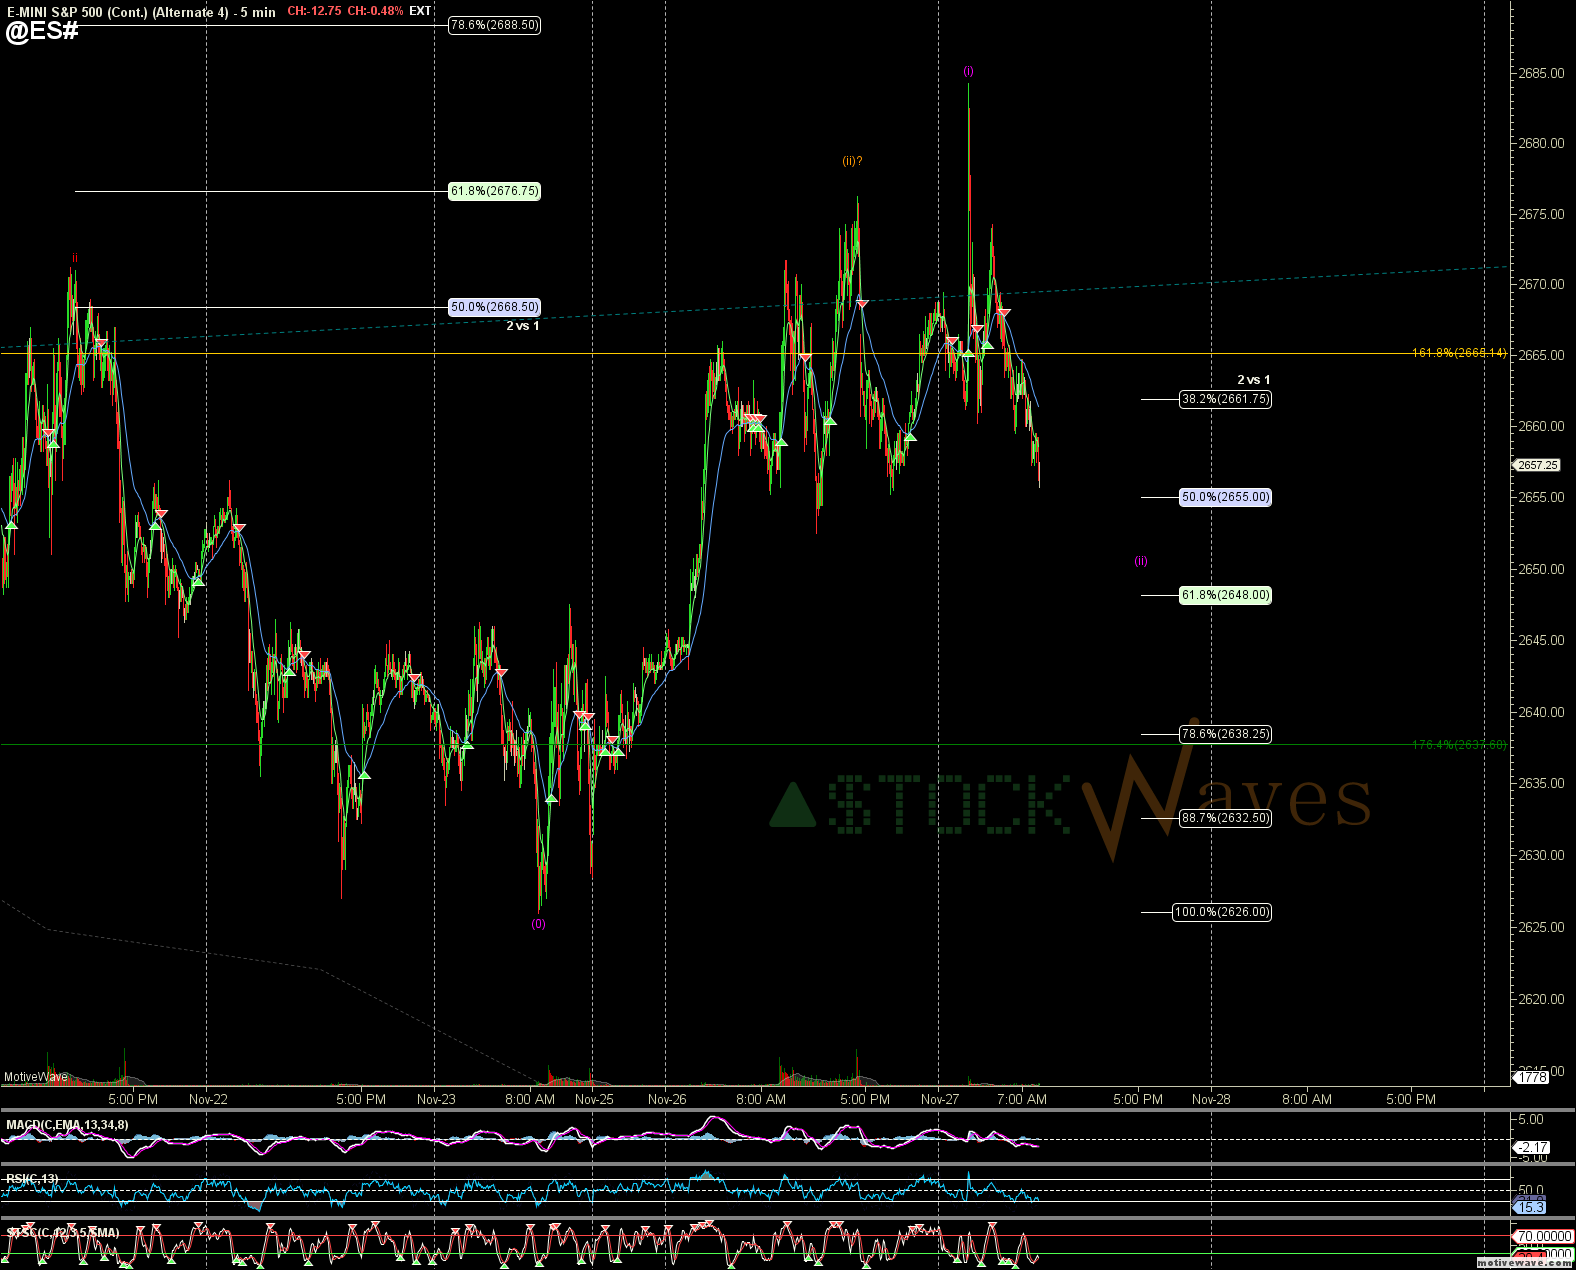
Task: Click the 78.6%(2638.25) retracement label
Action: pos(1225,734)
